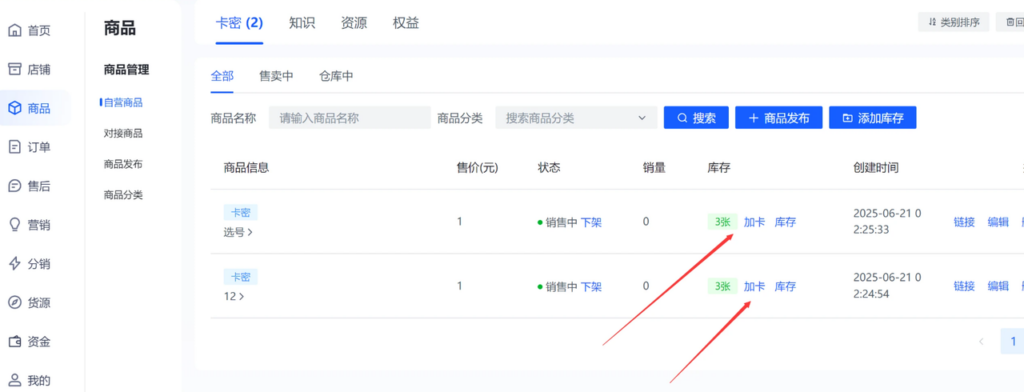The height and width of the screenshot is (392, 1024).
Task: Click the 3张 stock badge for 选号
Action: (722, 222)
